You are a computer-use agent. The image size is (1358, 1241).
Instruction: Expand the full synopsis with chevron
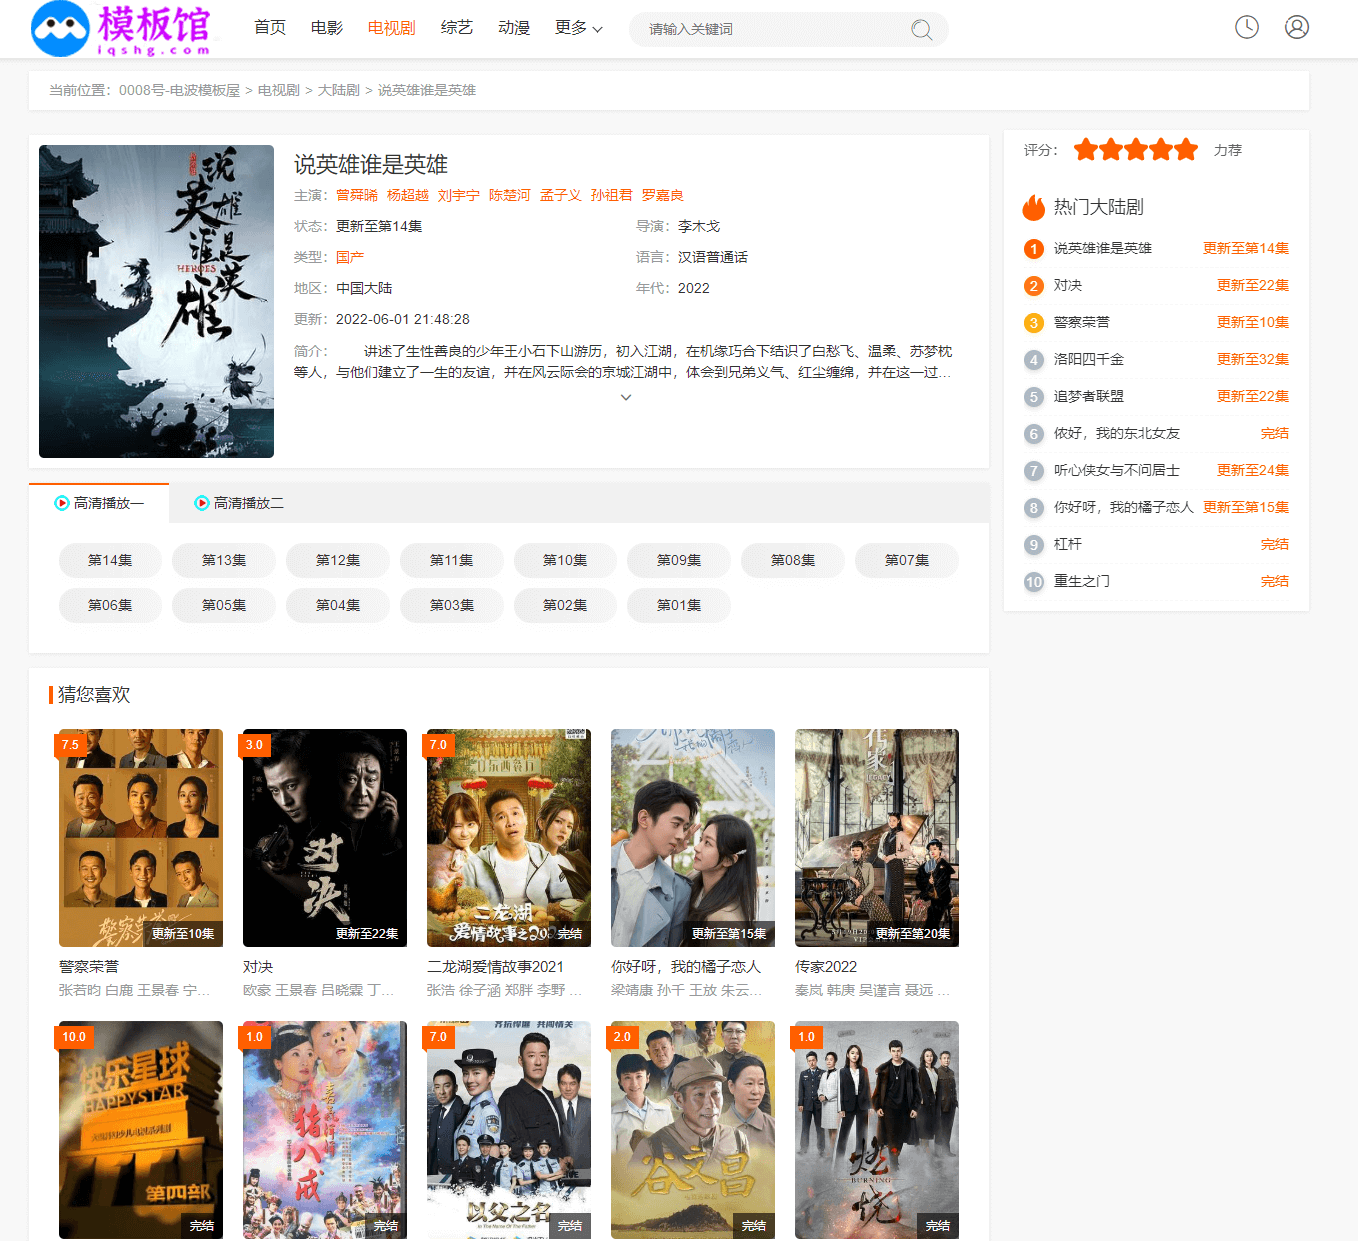tap(626, 397)
